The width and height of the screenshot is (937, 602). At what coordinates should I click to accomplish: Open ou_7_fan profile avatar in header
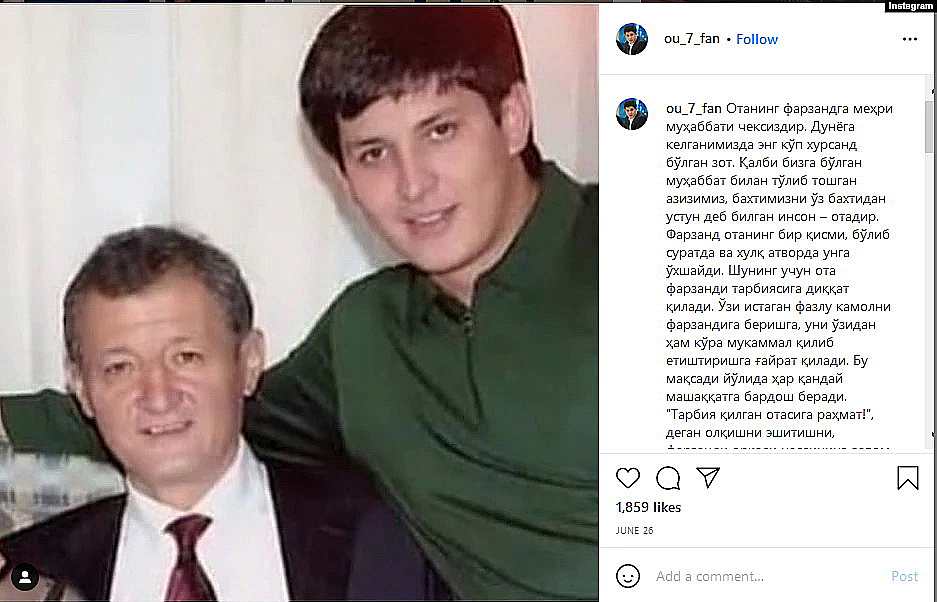[x=632, y=39]
